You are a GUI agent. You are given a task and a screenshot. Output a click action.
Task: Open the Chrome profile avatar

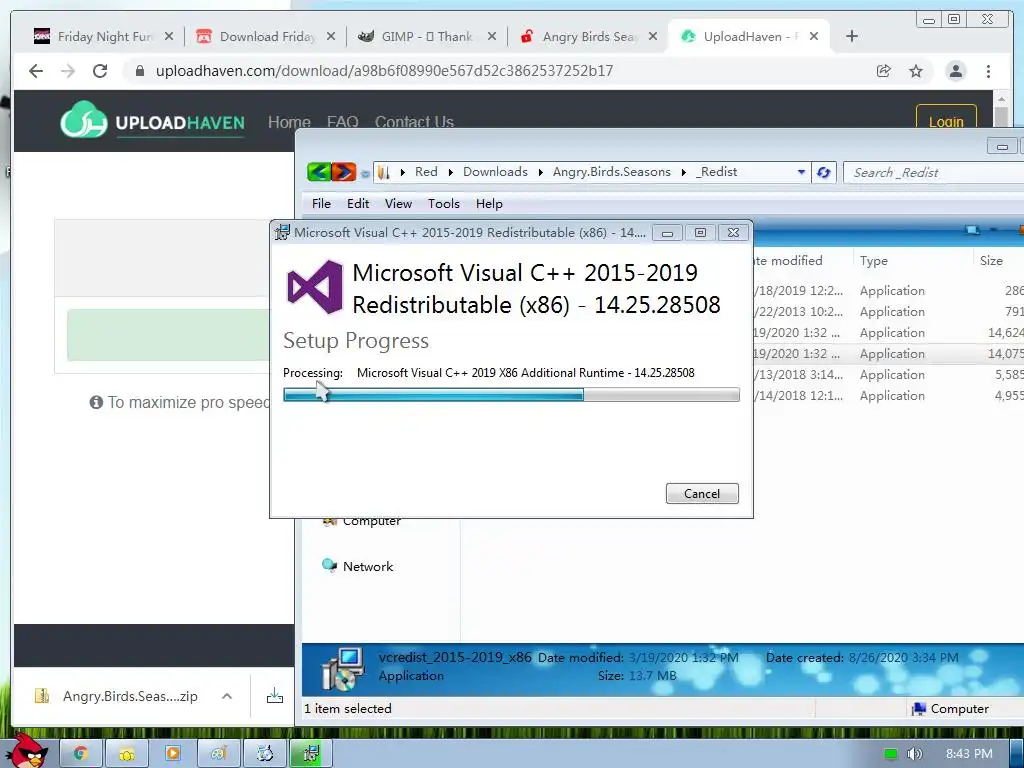coord(955,71)
